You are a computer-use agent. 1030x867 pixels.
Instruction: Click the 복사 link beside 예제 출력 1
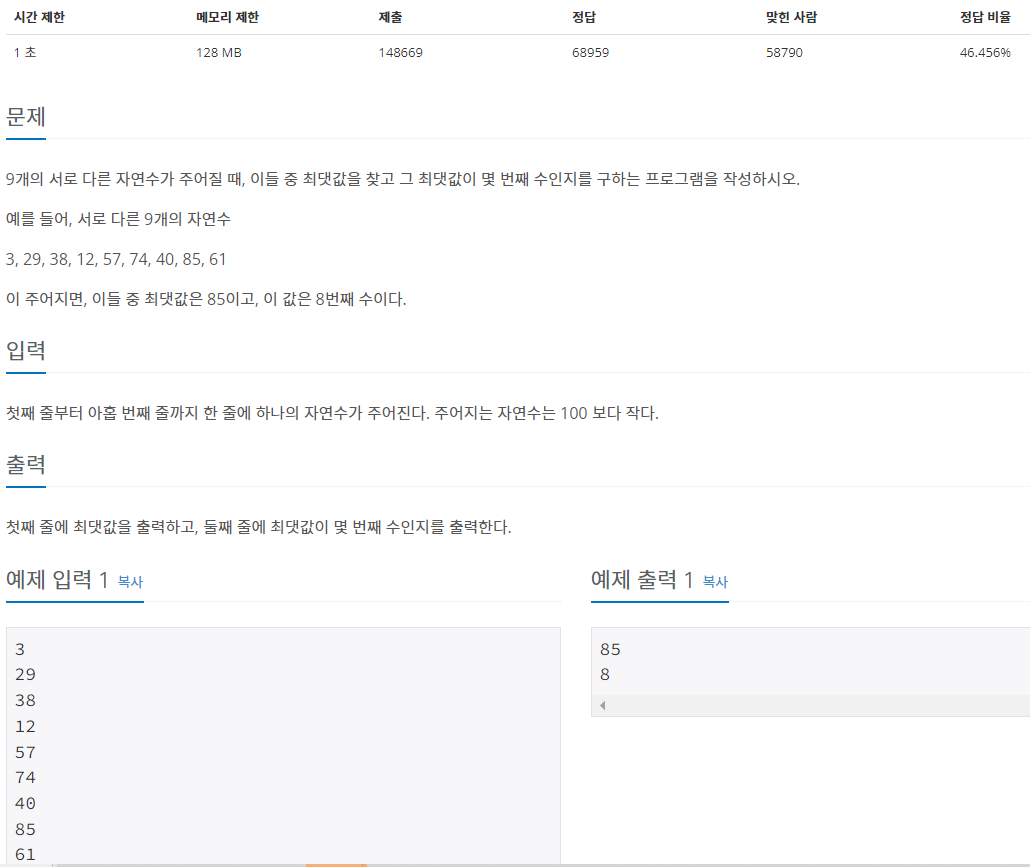click(715, 581)
